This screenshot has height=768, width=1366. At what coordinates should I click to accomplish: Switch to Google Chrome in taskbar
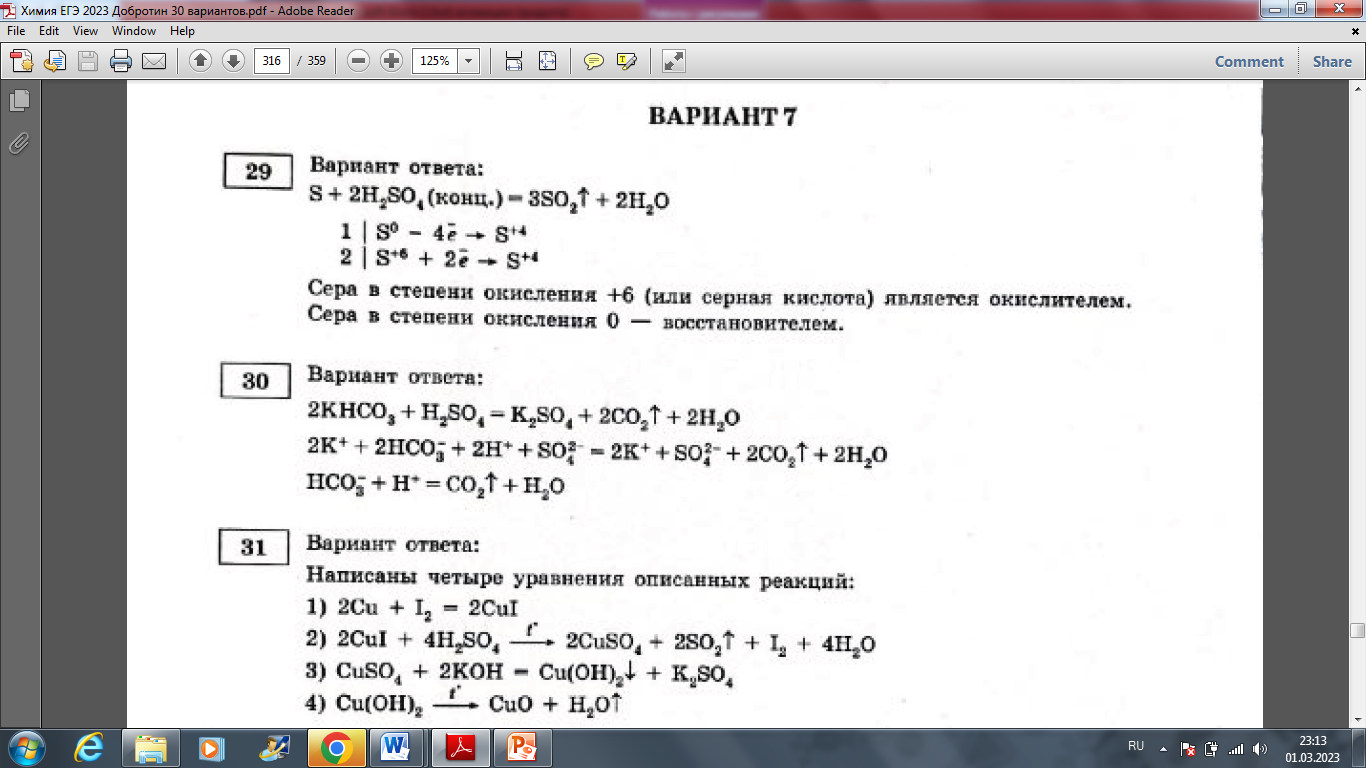click(x=335, y=747)
